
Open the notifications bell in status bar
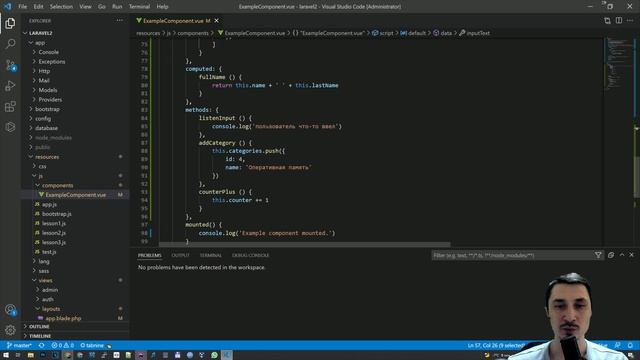630,345
